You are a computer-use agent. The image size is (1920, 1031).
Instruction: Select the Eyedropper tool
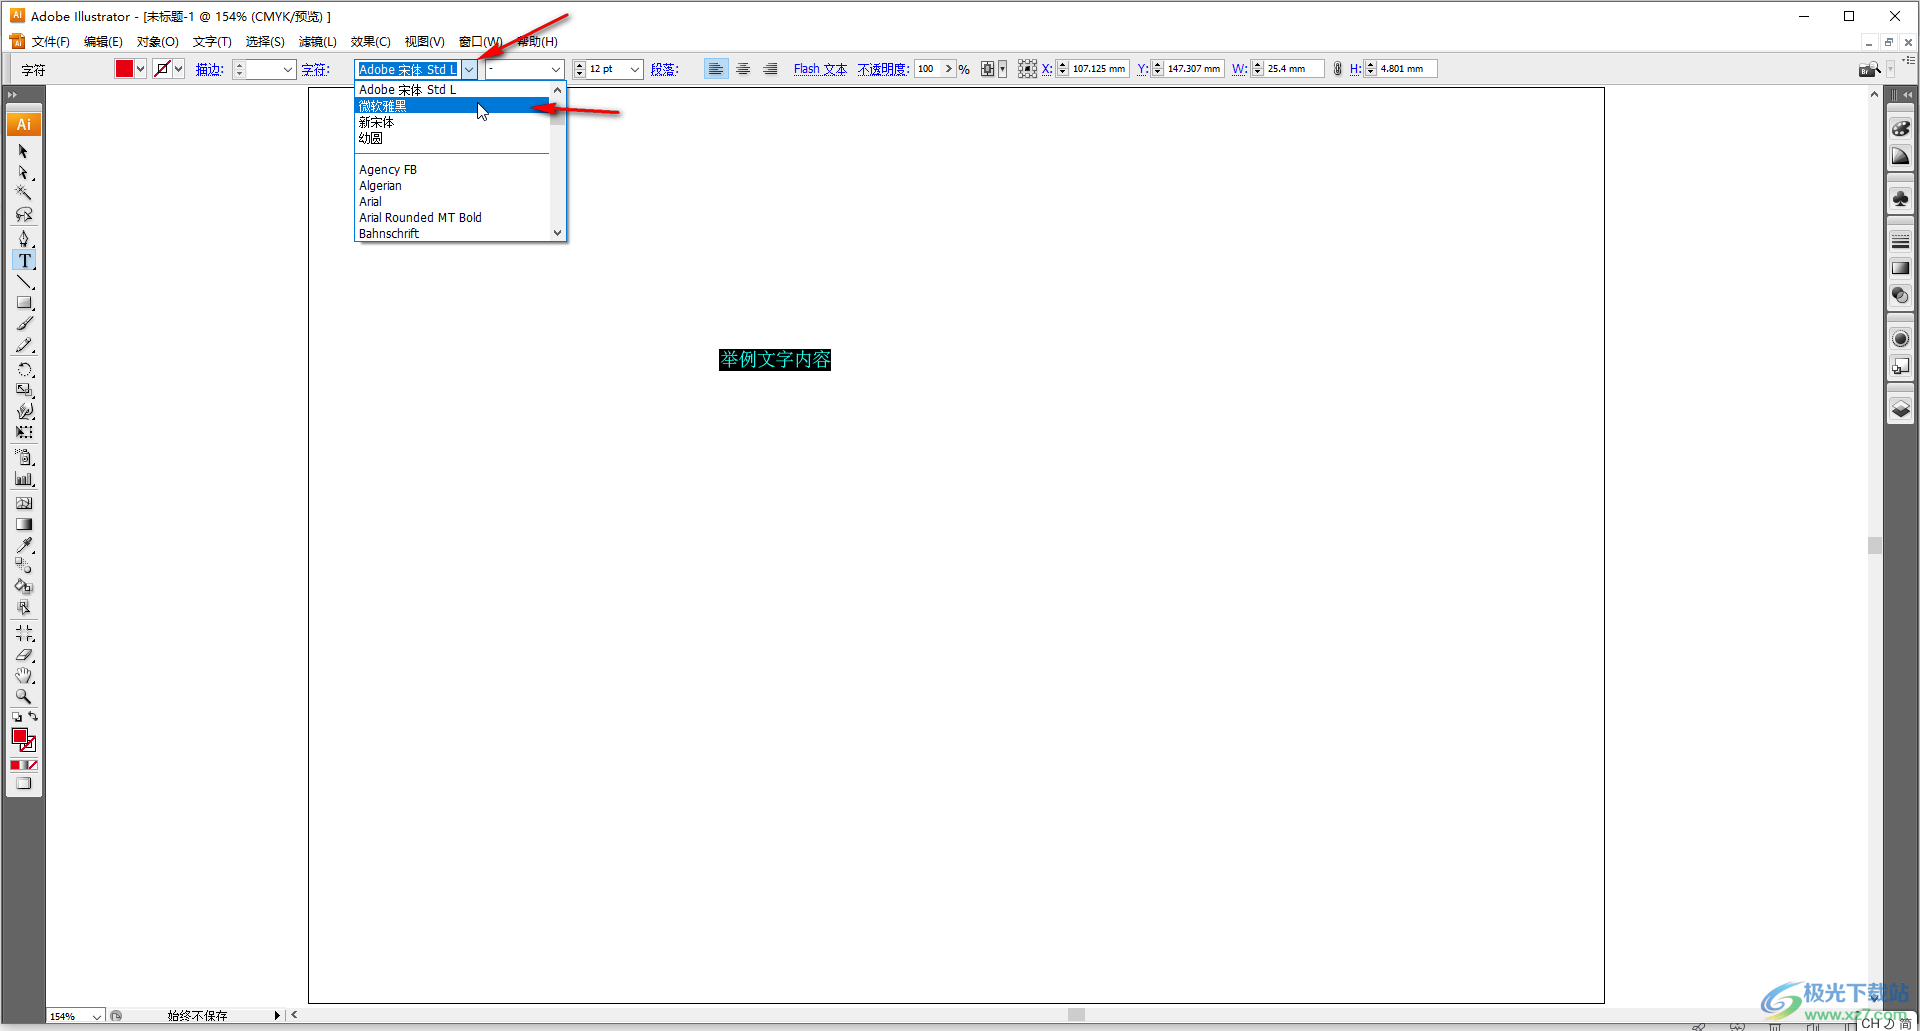24,546
